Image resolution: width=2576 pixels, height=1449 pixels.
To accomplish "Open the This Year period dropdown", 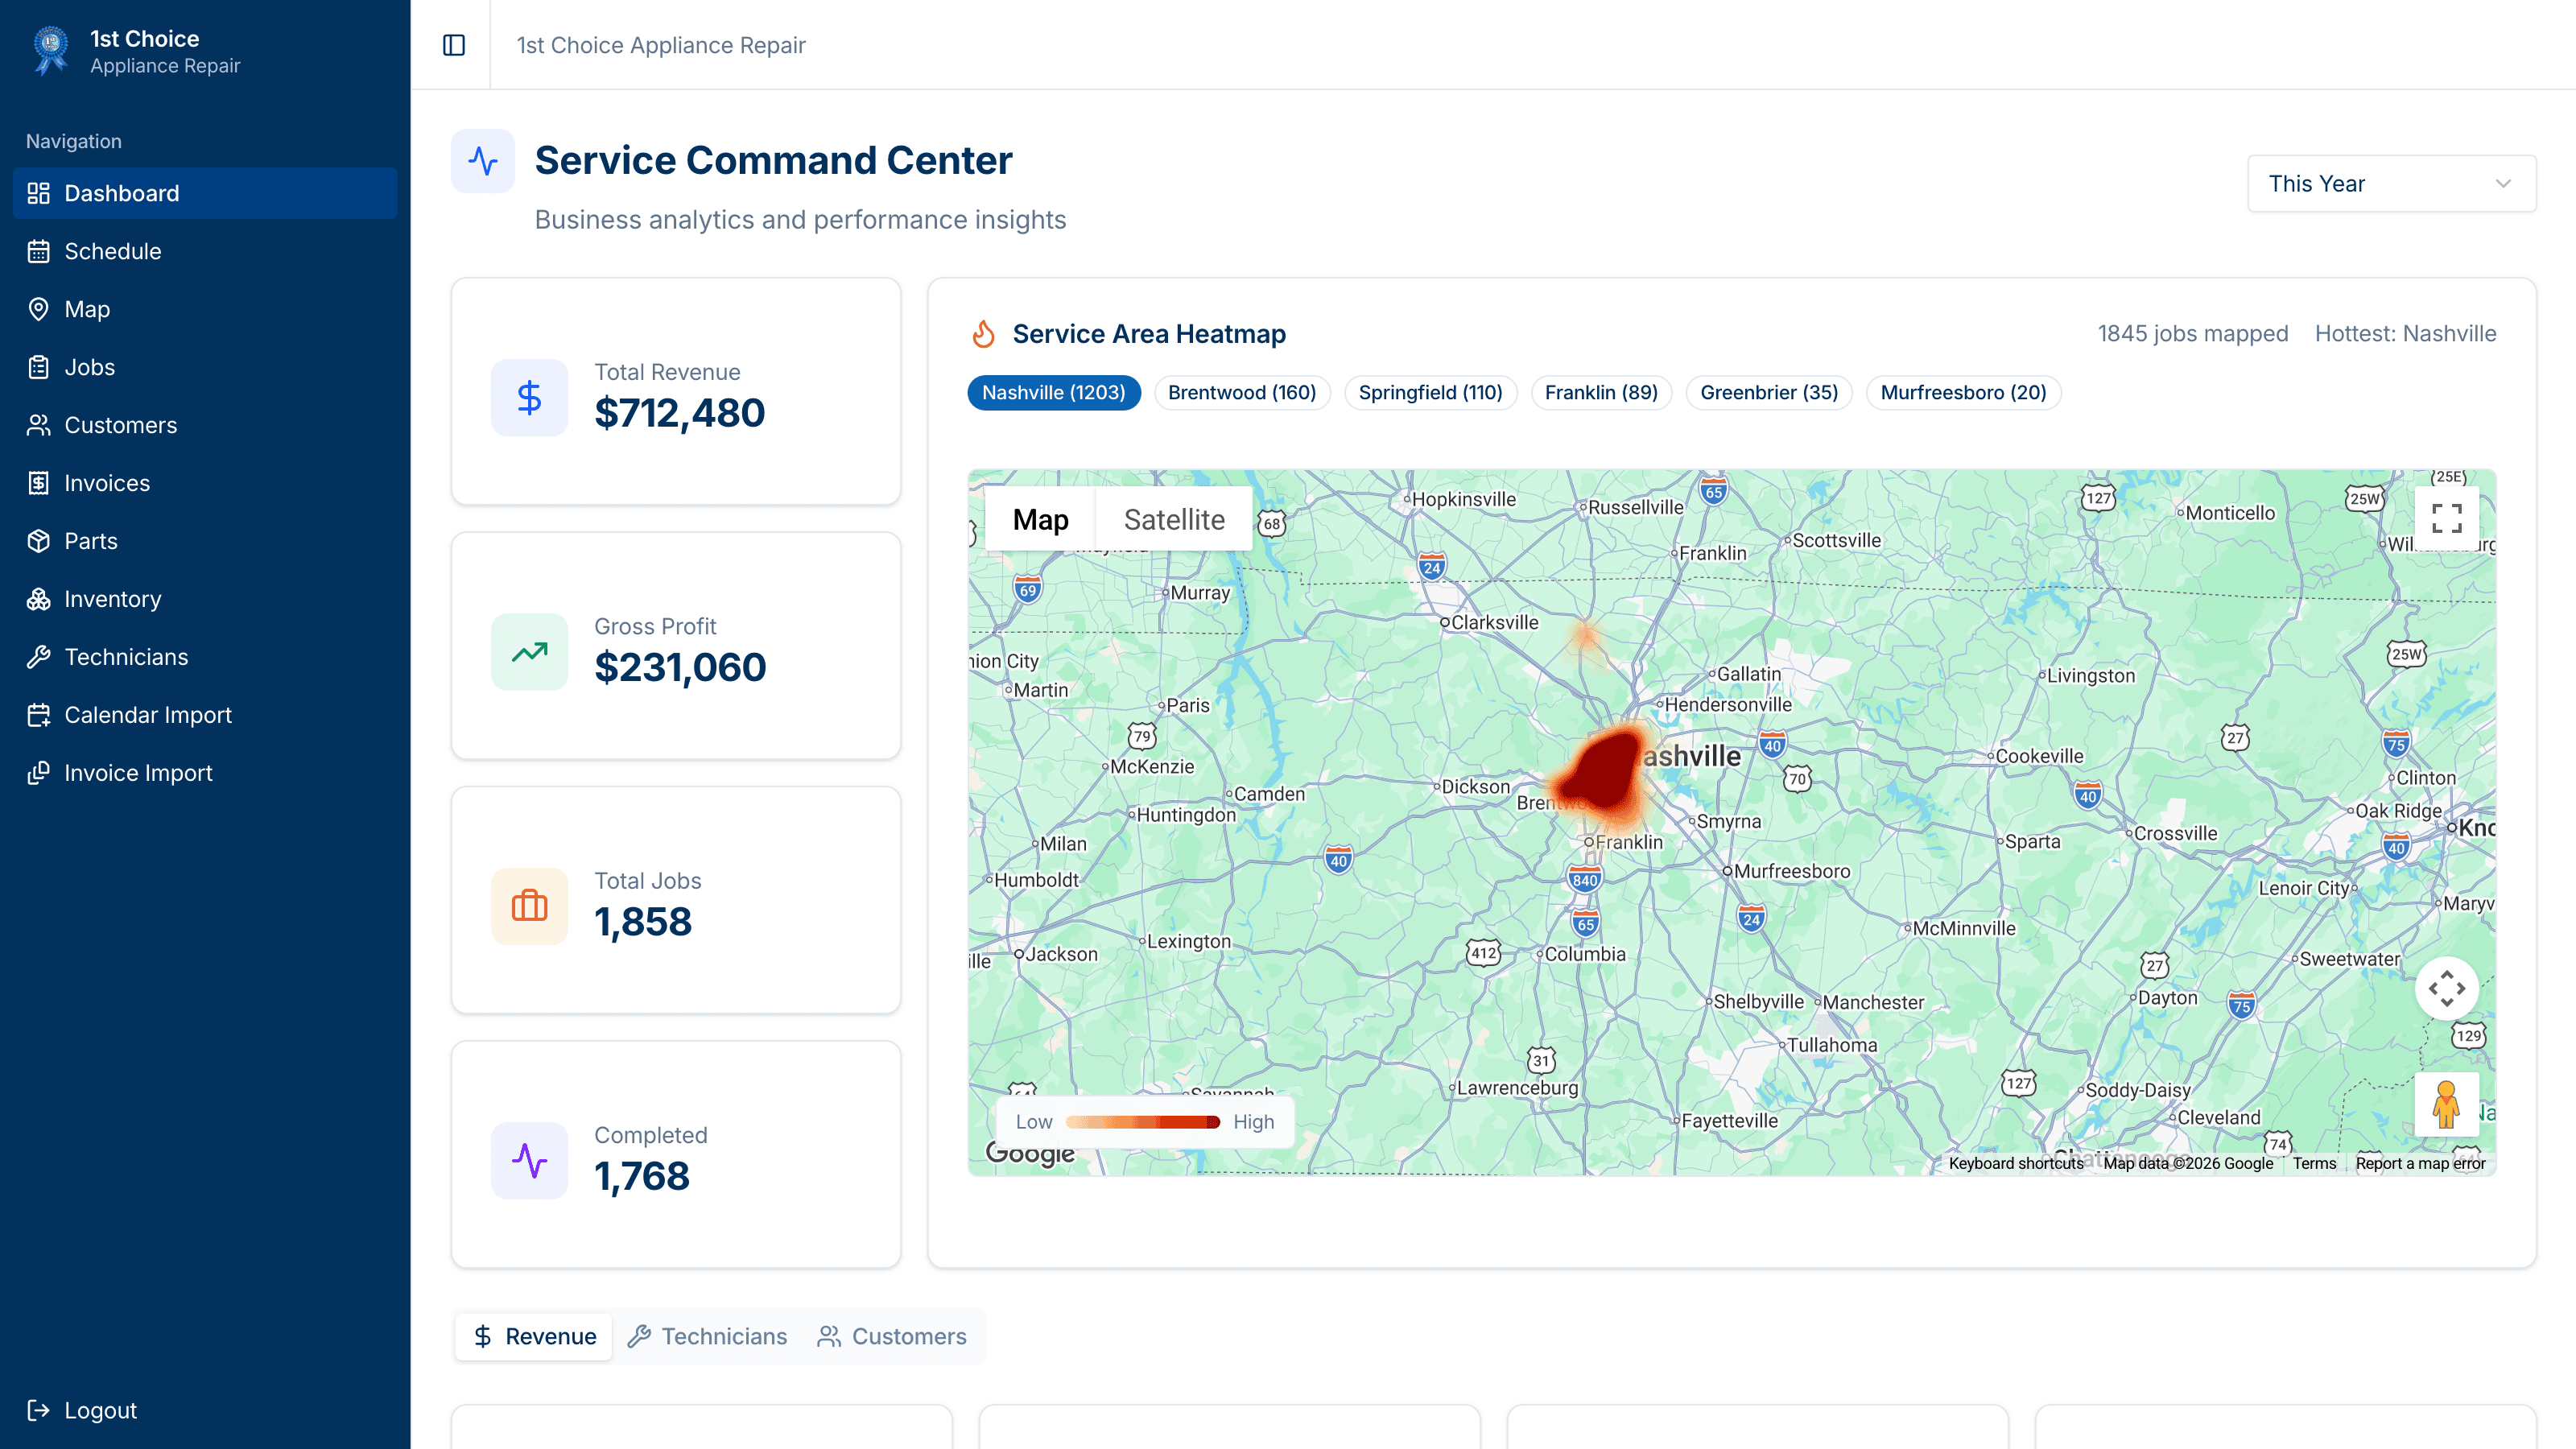I will click(x=2392, y=184).
